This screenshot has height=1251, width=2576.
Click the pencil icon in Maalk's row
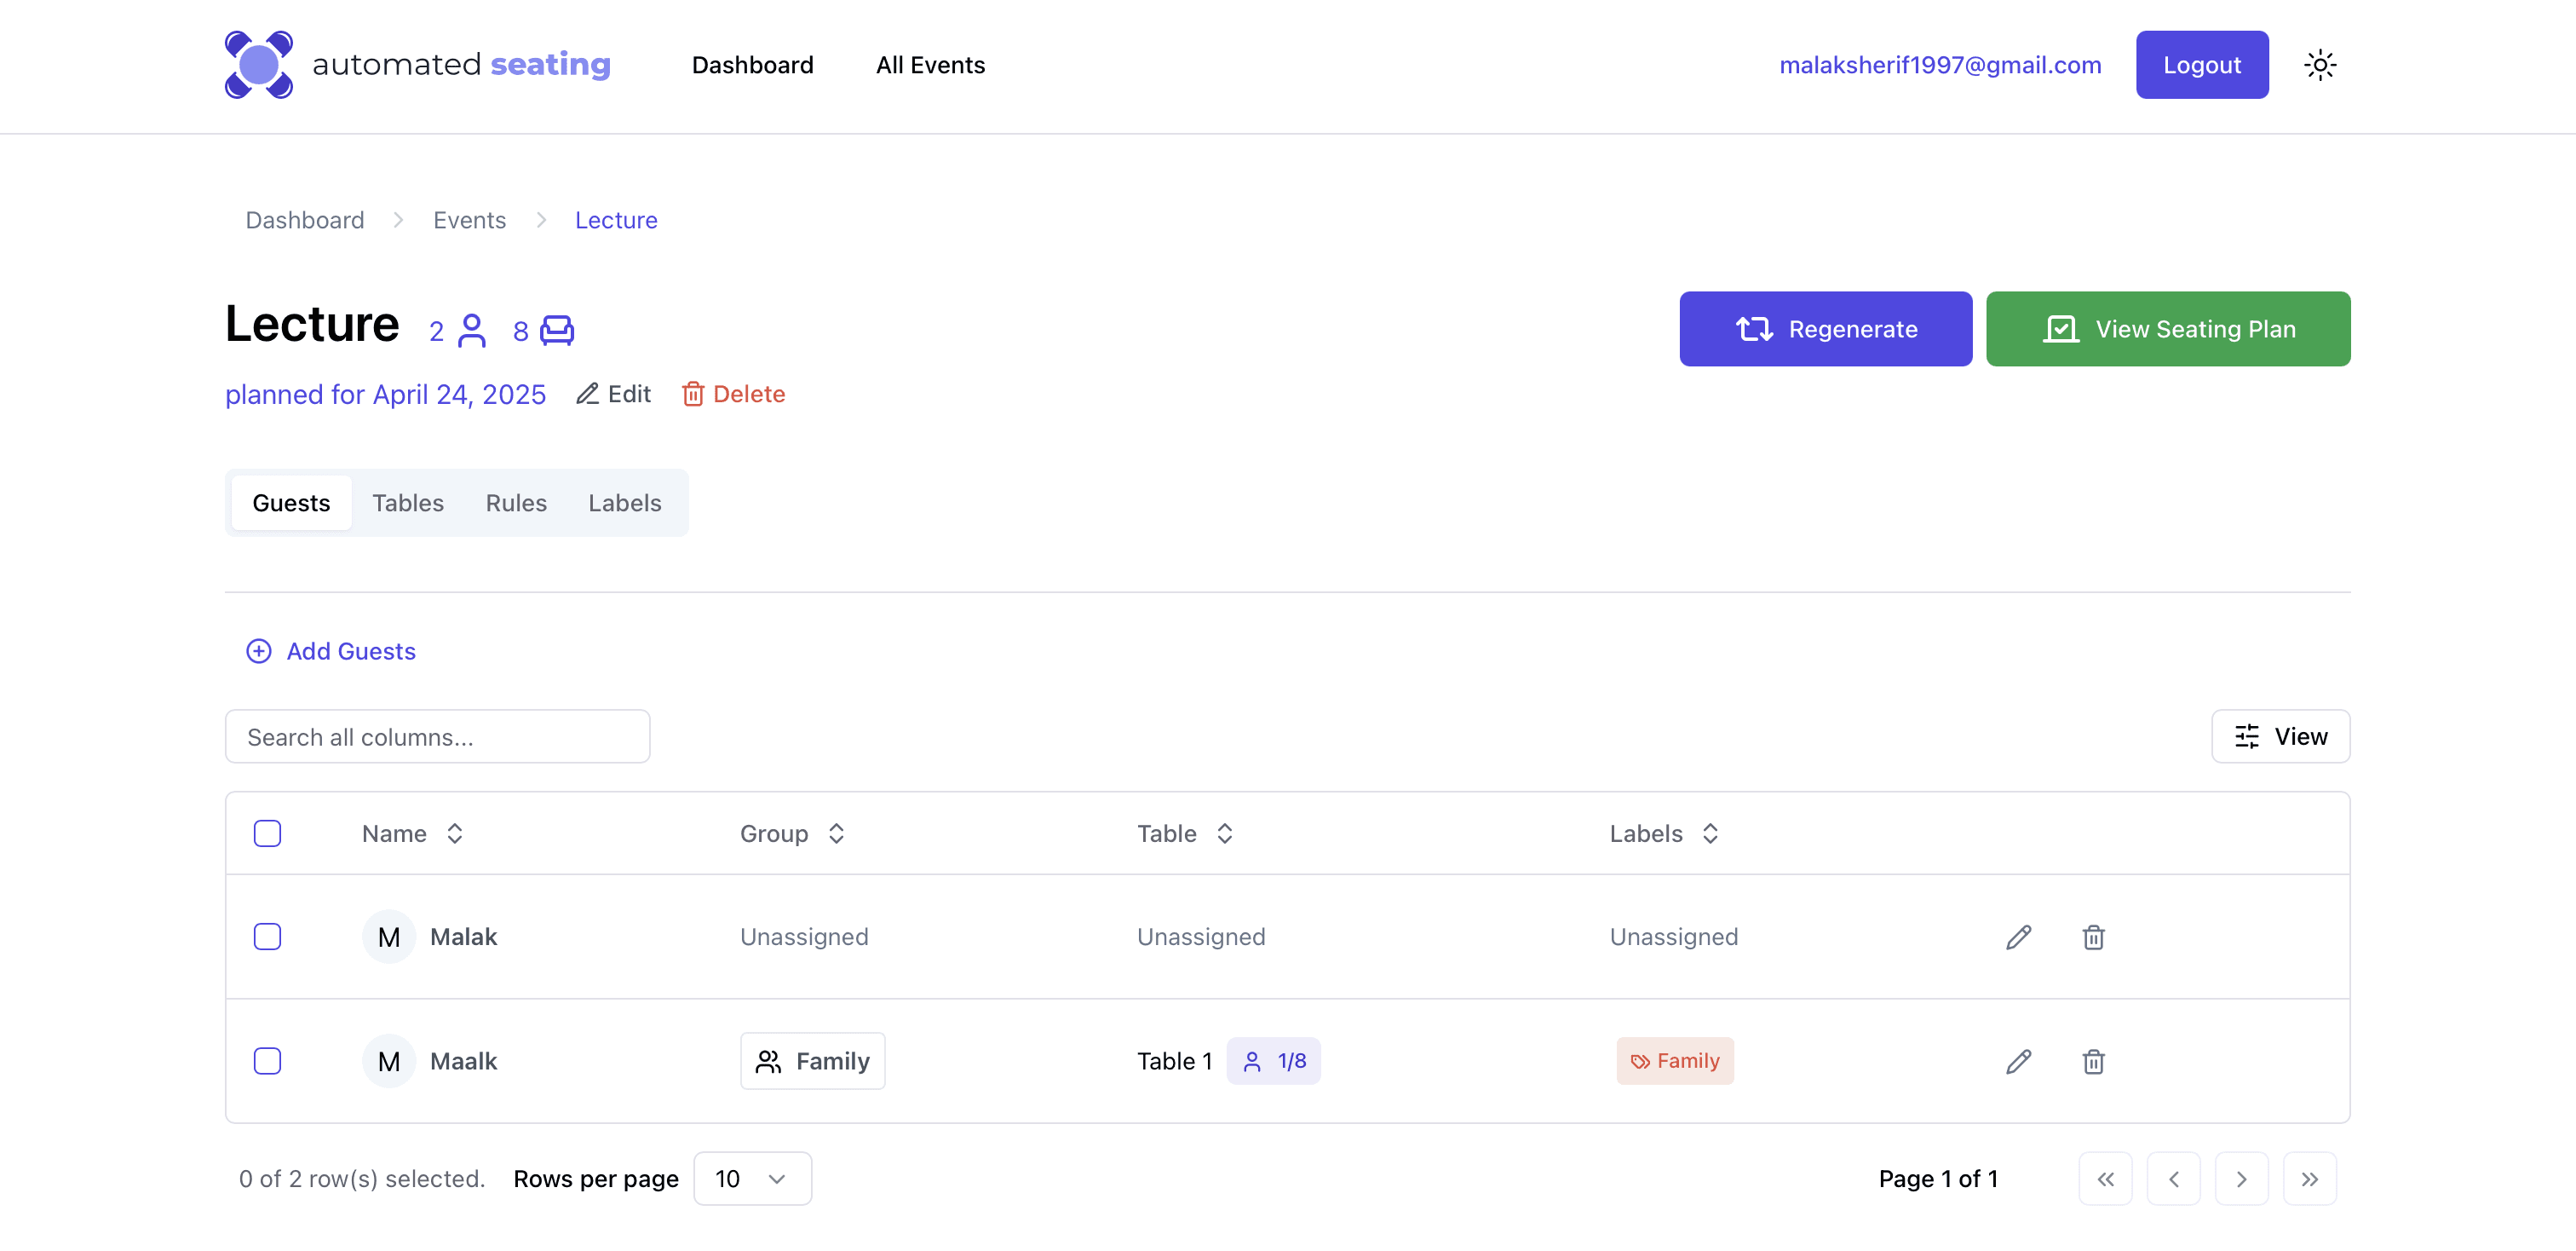(x=2018, y=1061)
